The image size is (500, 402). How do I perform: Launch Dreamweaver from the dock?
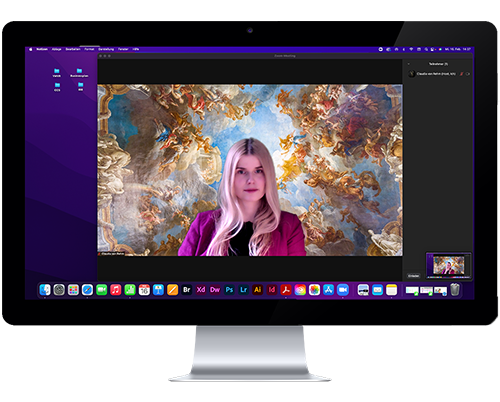click(215, 290)
